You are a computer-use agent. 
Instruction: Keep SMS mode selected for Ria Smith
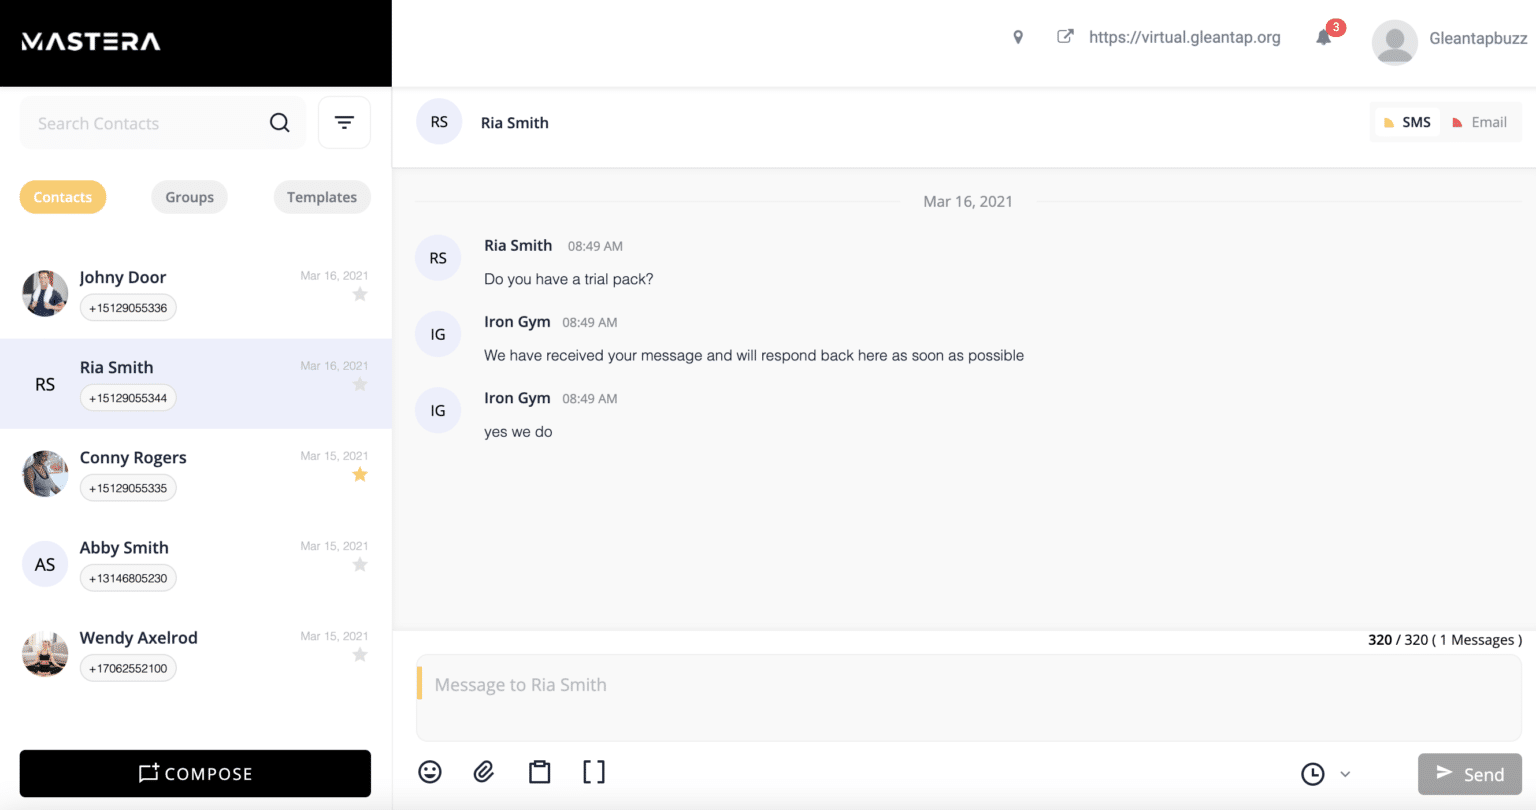(1407, 121)
